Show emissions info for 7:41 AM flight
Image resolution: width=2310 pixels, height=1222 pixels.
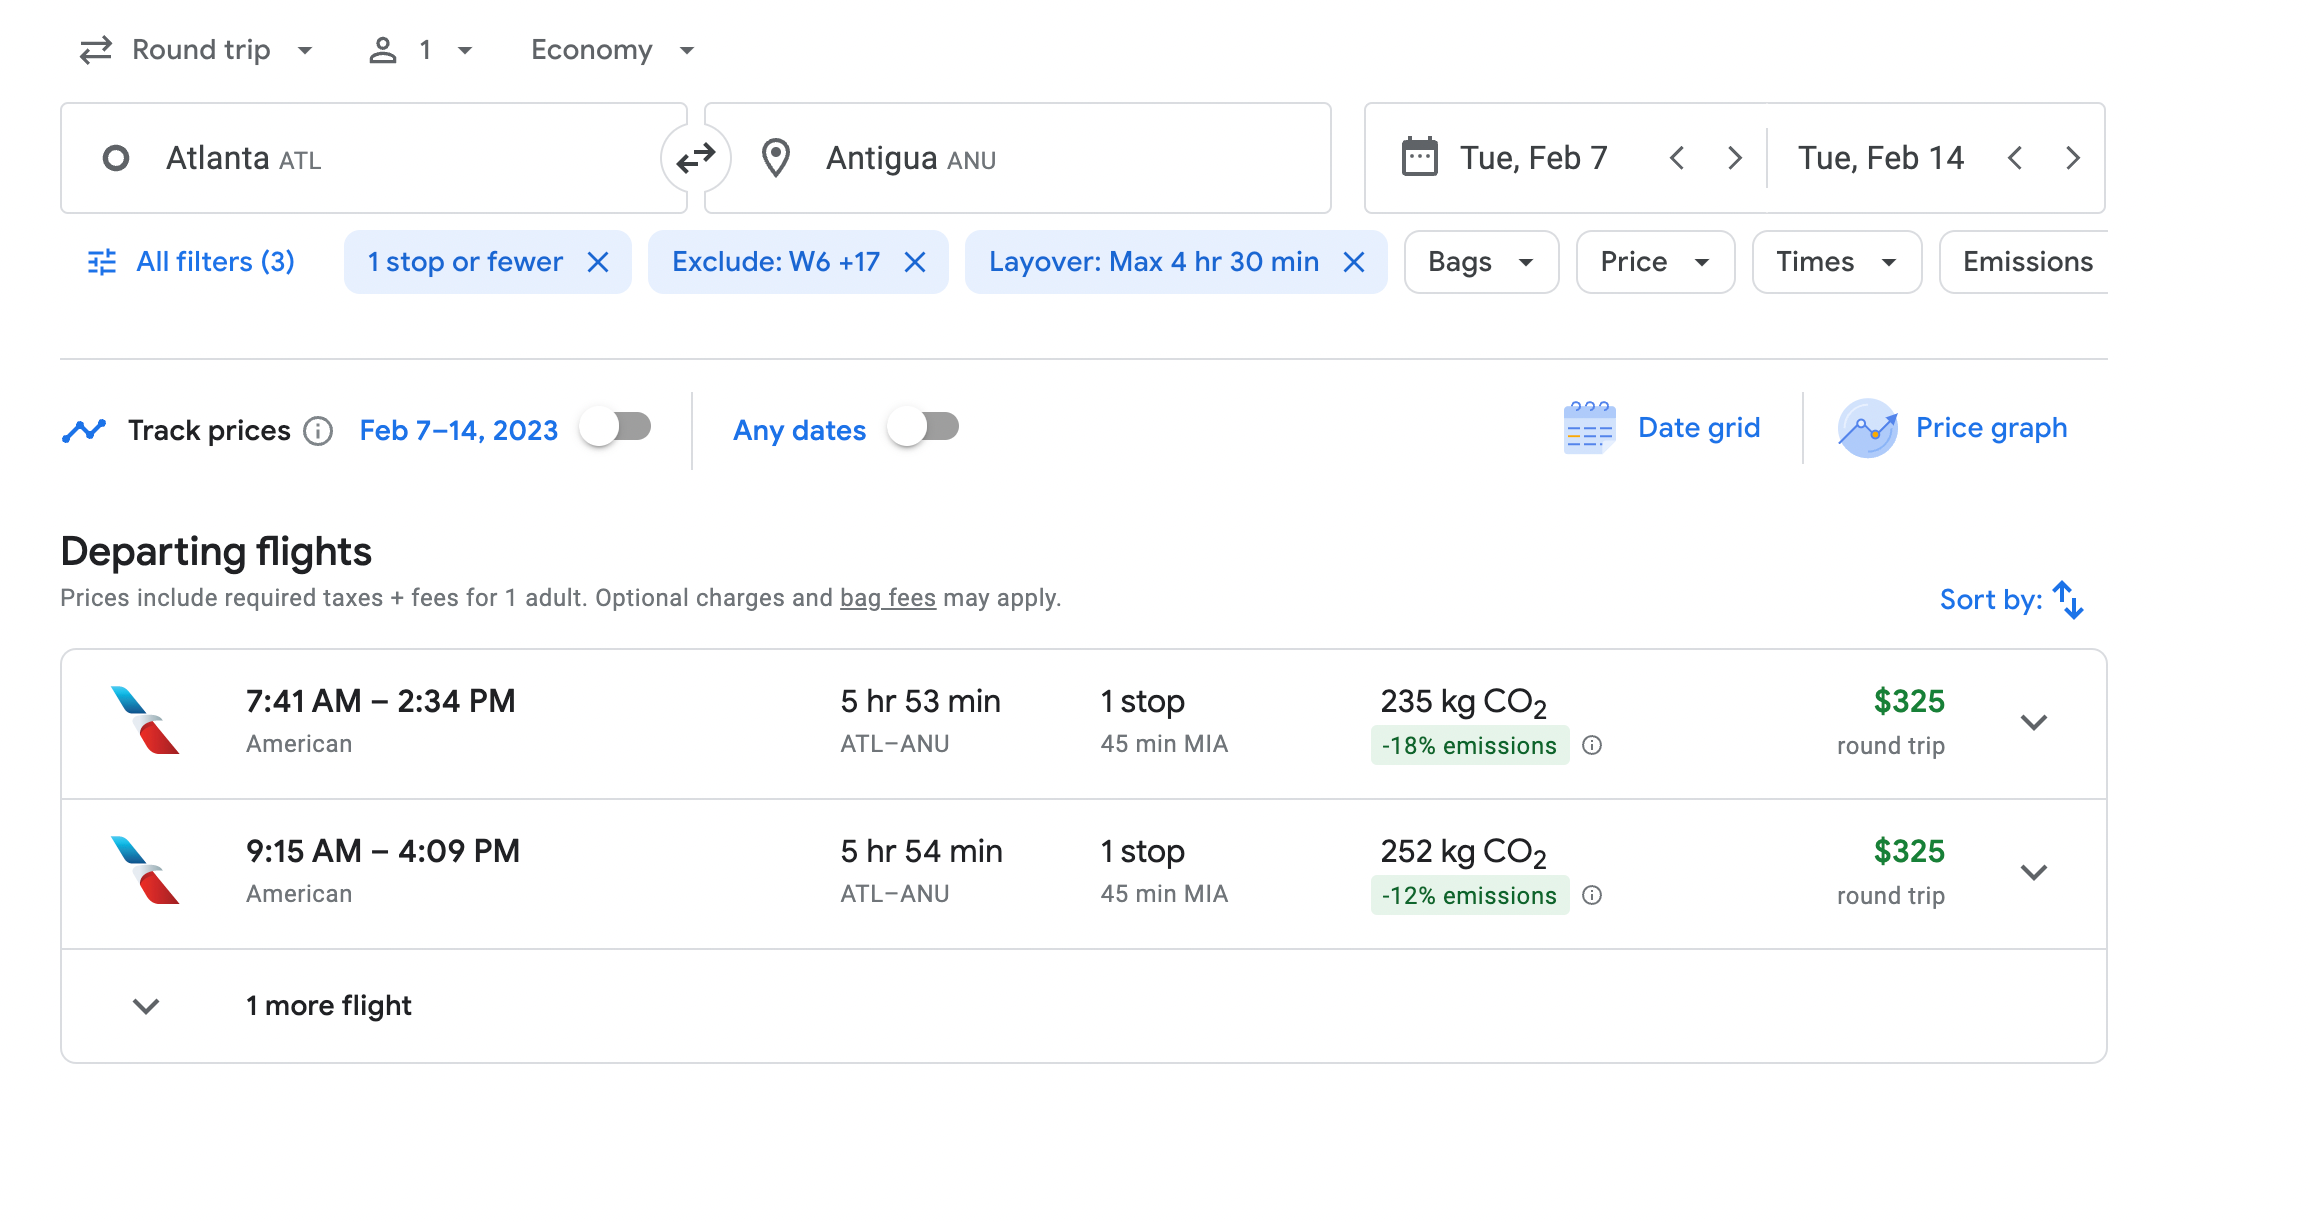[1592, 745]
